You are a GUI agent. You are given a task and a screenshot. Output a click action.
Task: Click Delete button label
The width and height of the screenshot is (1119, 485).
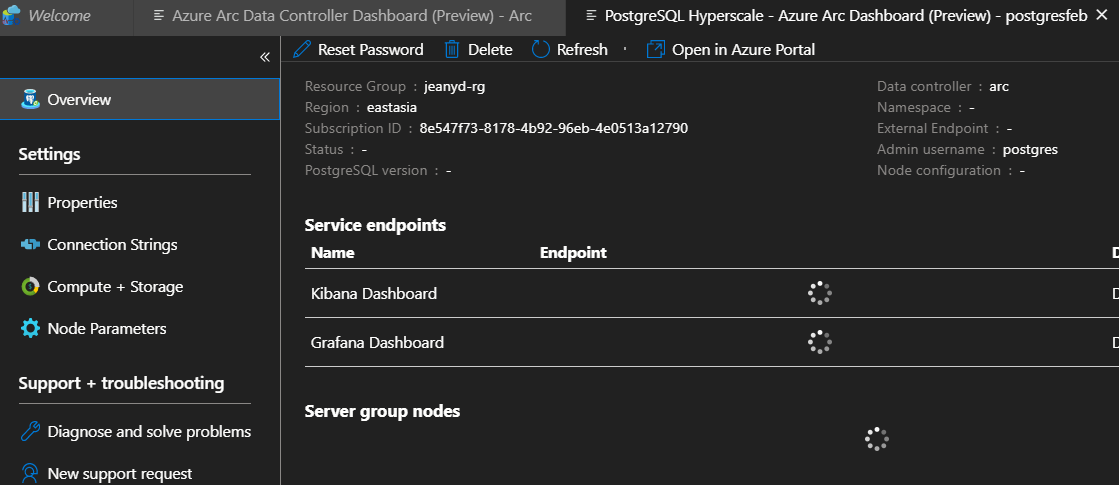tap(490, 49)
